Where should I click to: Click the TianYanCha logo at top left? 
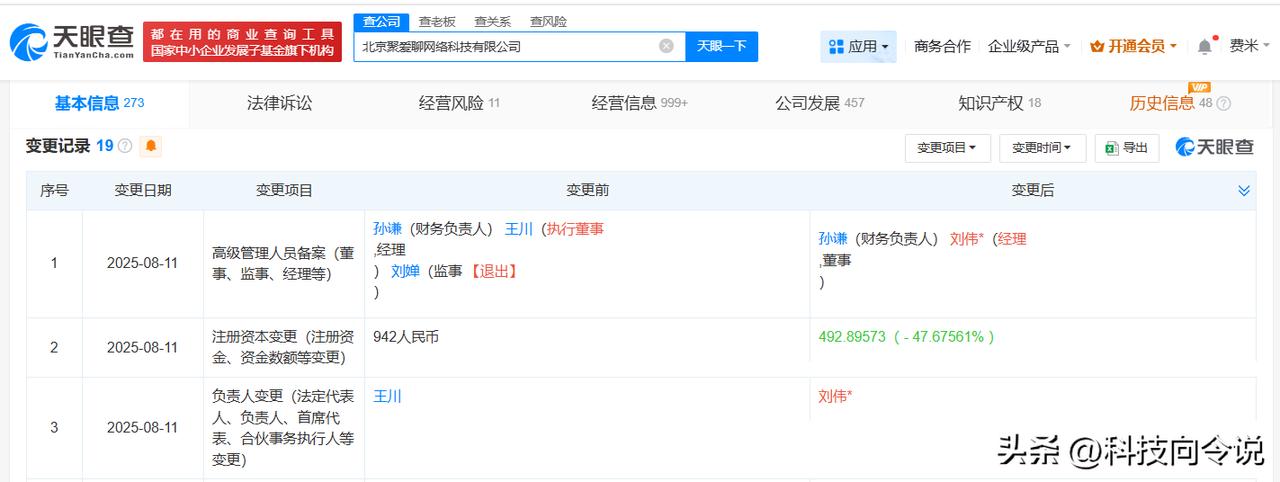pyautogui.click(x=72, y=42)
